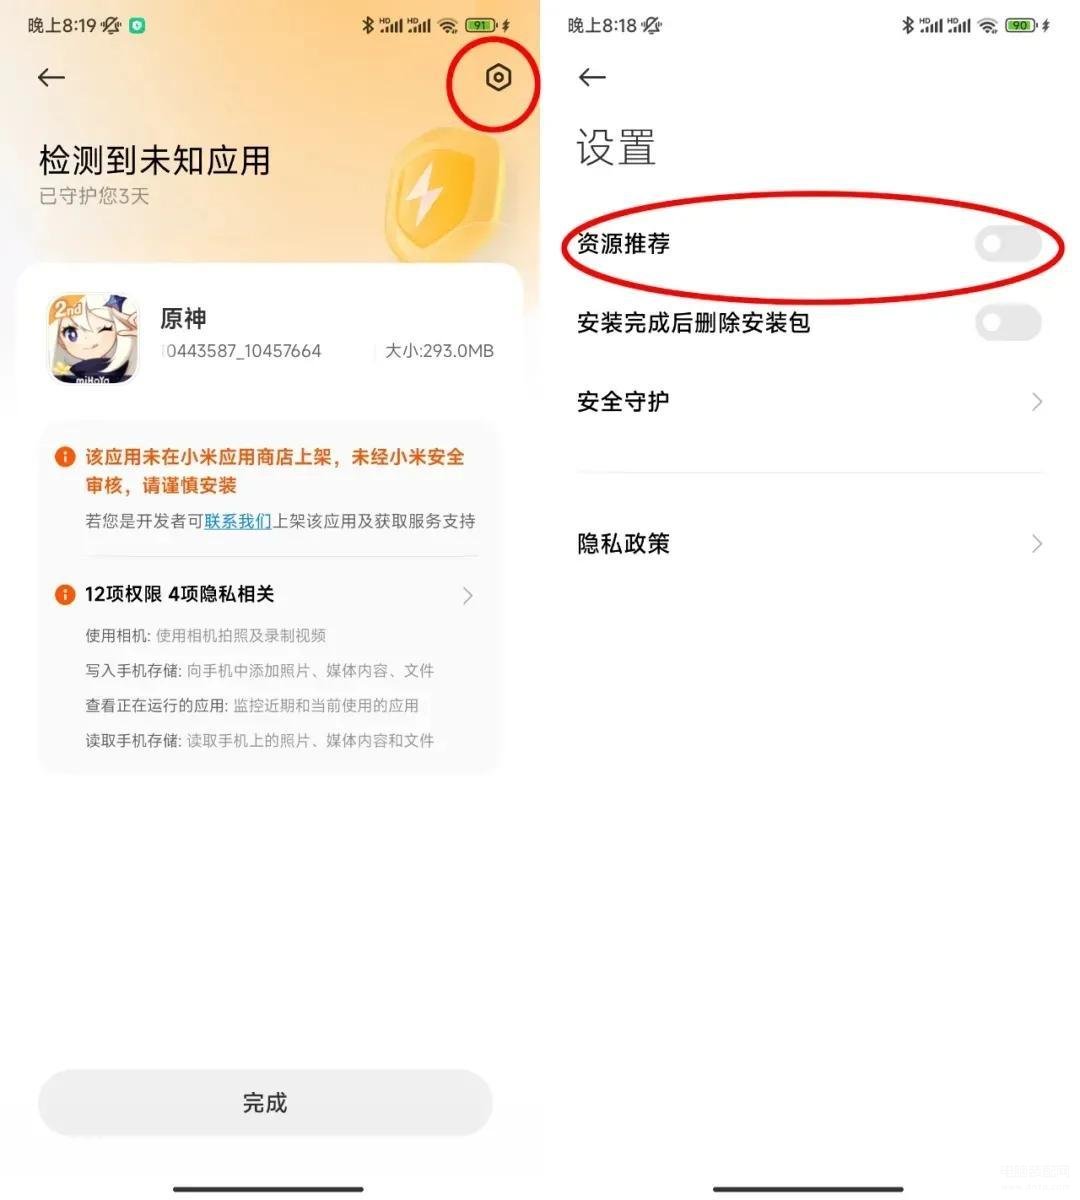Screen dimensions: 1080x1200
Task: Go back from the unknown app detection screen
Action: coord(51,78)
